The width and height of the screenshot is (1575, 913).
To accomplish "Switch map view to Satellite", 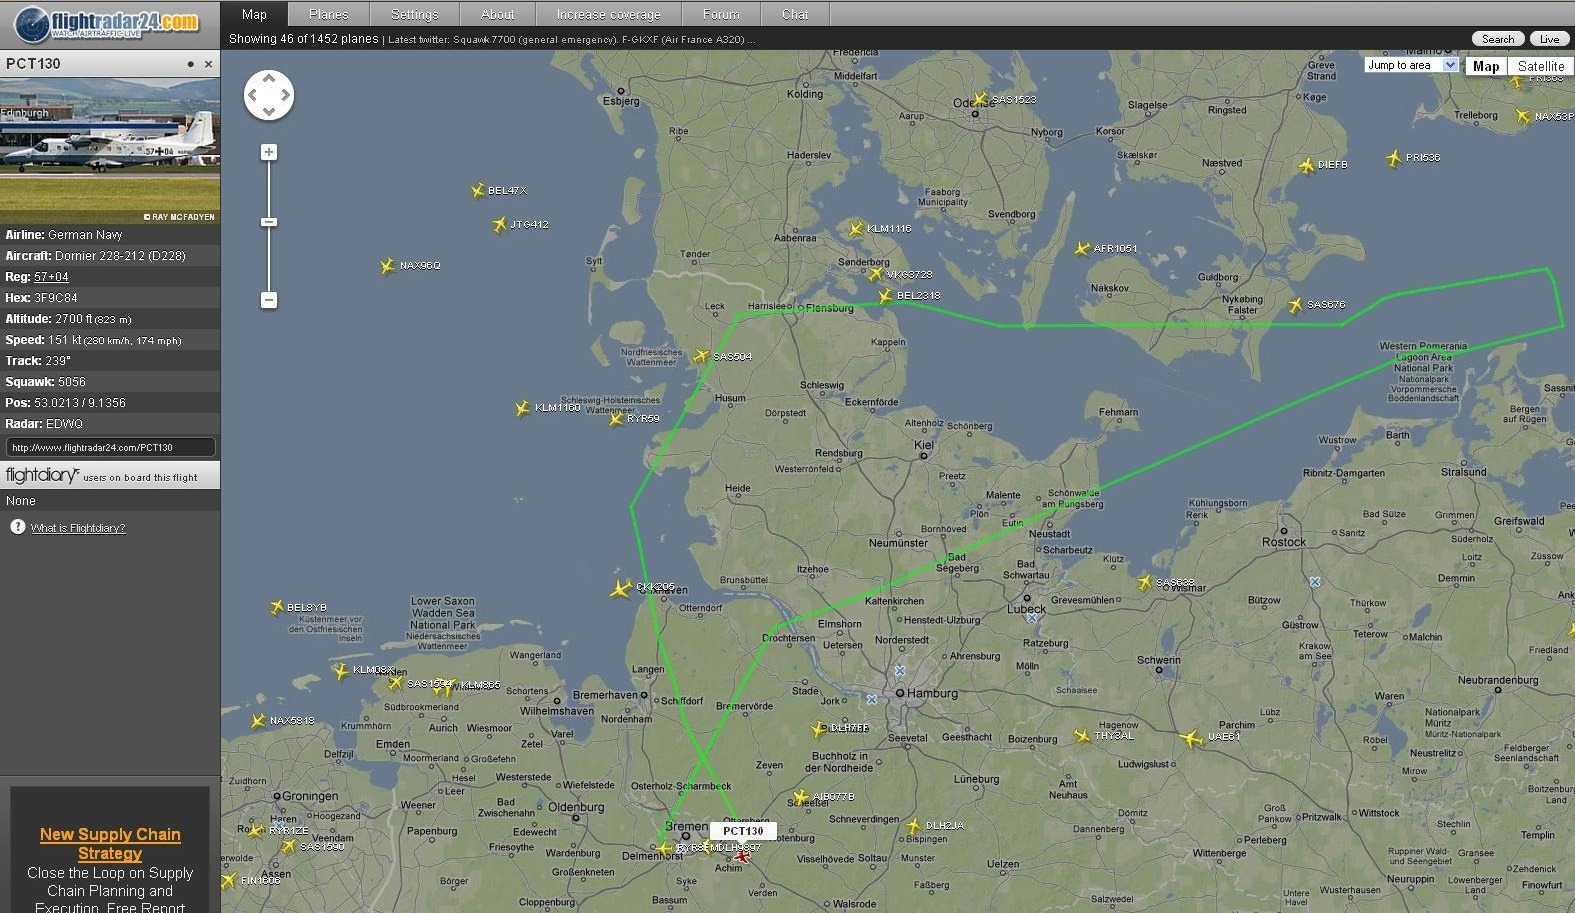I will (x=1541, y=66).
